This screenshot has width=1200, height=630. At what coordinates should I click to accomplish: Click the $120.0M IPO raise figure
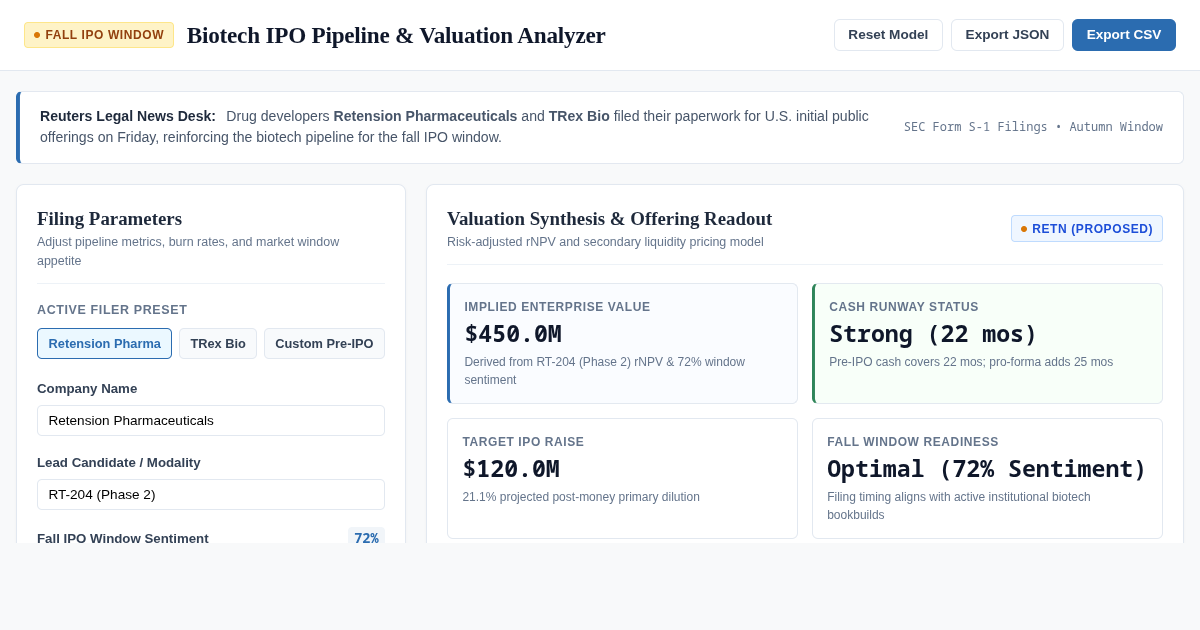coord(511,469)
